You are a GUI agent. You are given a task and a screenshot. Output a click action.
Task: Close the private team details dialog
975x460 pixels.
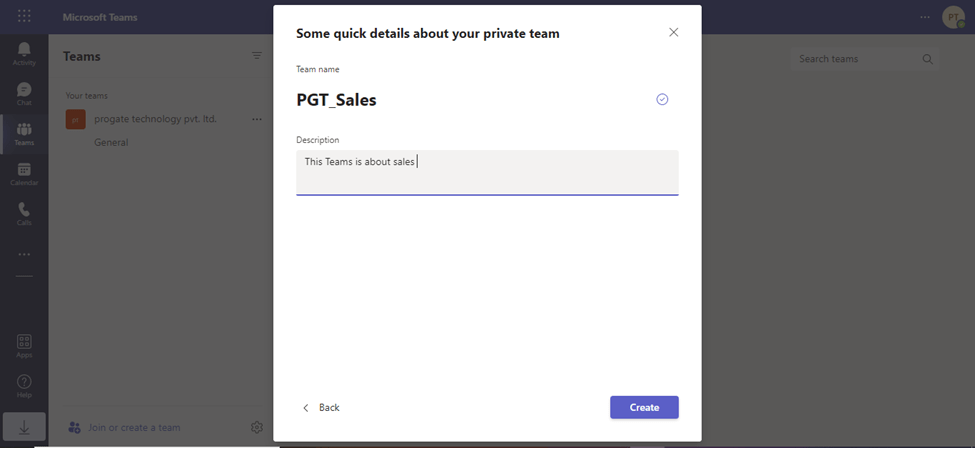point(673,32)
